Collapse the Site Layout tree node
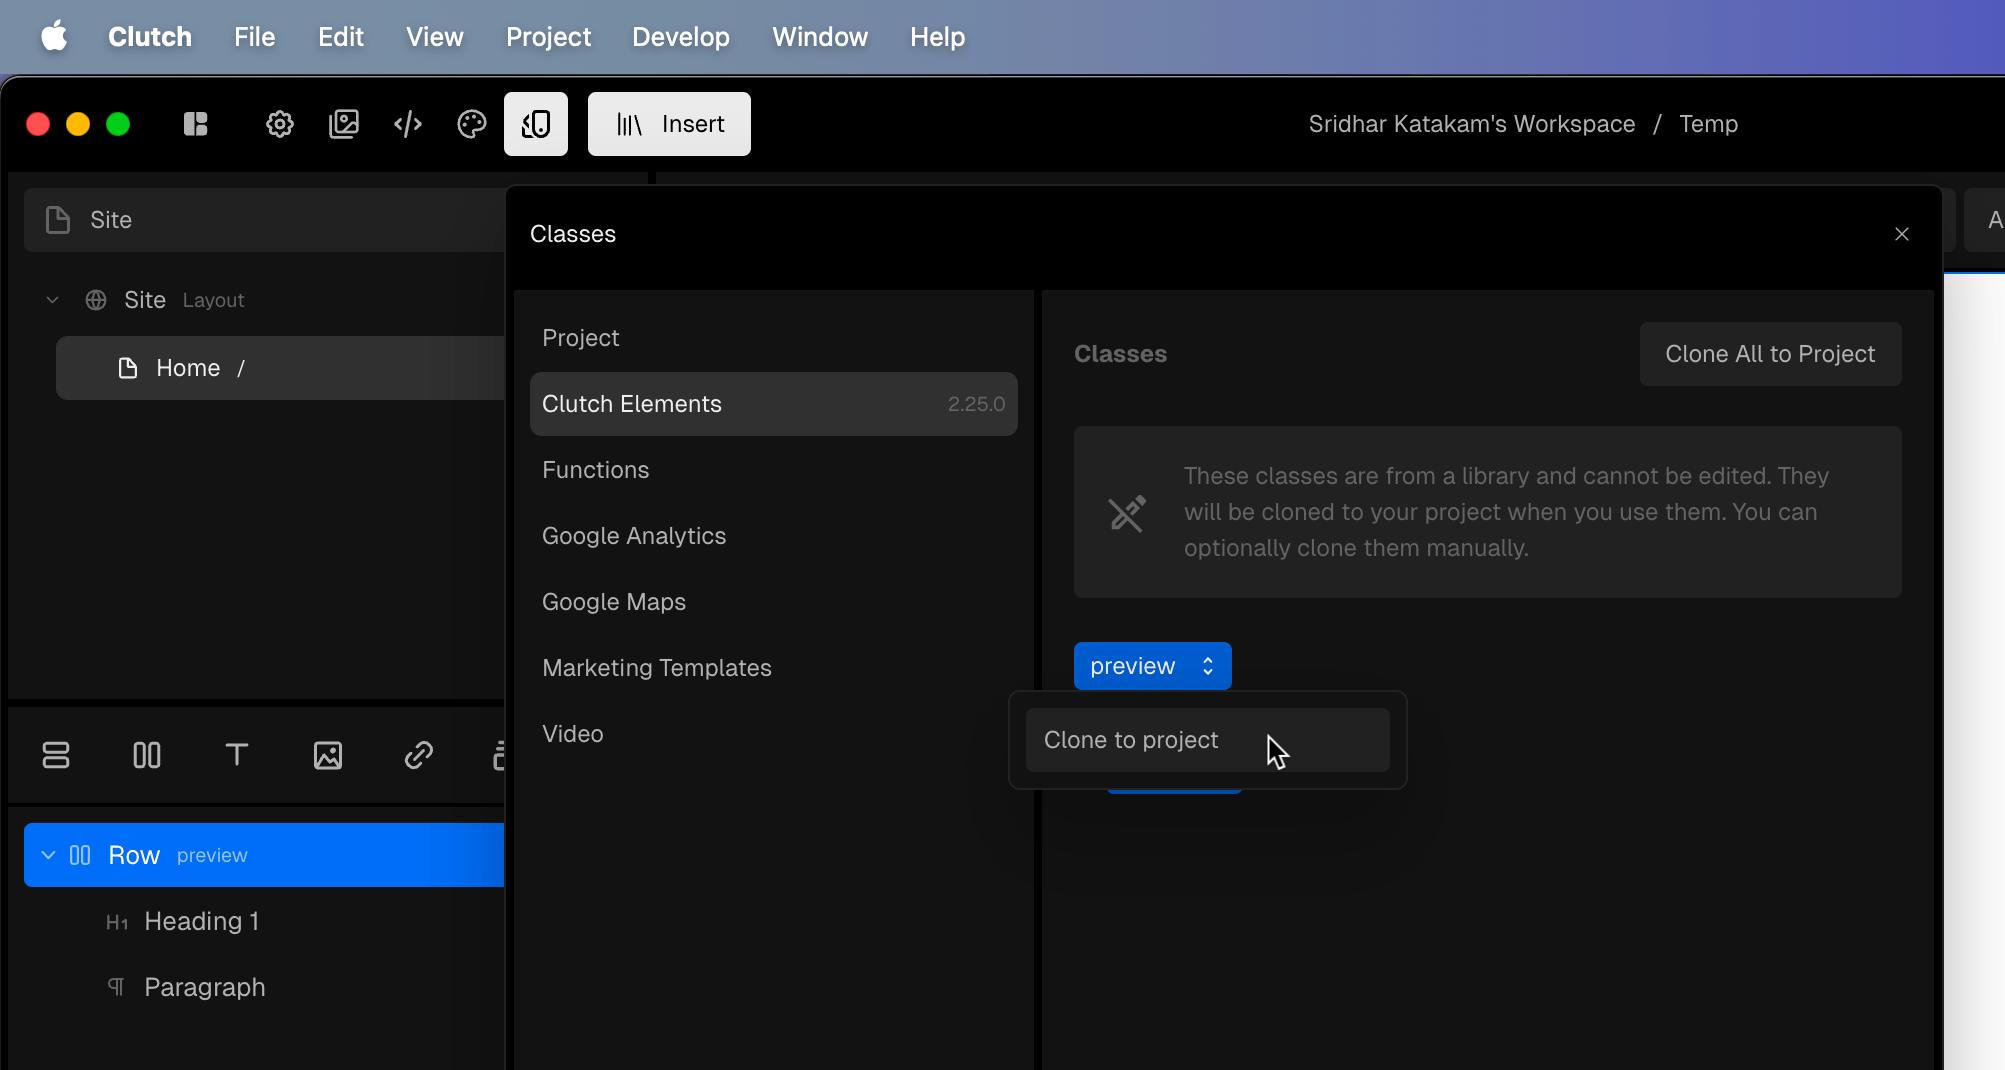 (52, 300)
